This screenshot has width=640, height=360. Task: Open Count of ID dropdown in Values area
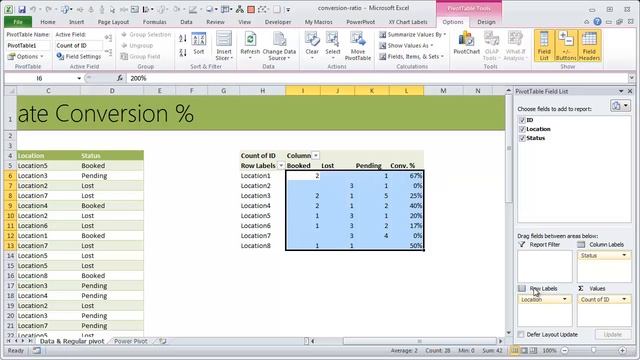(624, 299)
